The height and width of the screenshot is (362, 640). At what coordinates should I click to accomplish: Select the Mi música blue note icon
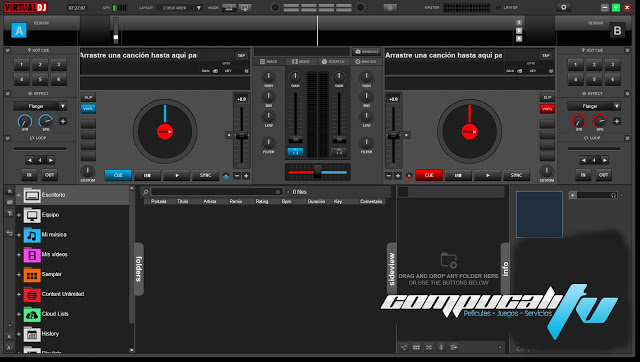pos(32,235)
